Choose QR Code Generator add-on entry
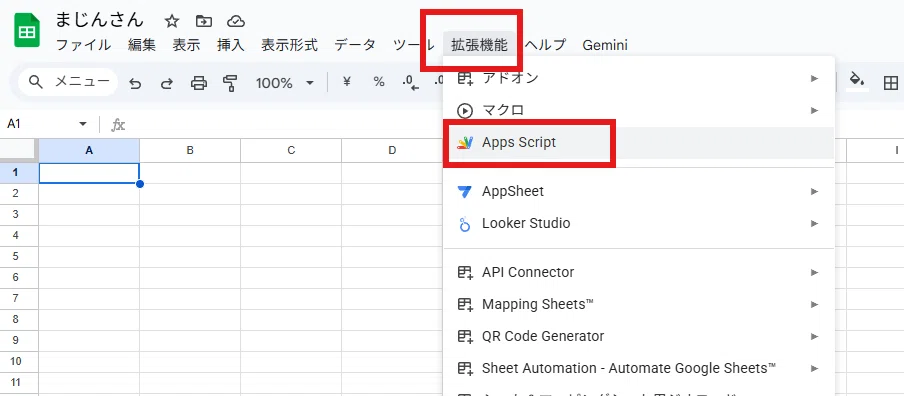This screenshot has height=396, width=904. pyautogui.click(x=639, y=336)
